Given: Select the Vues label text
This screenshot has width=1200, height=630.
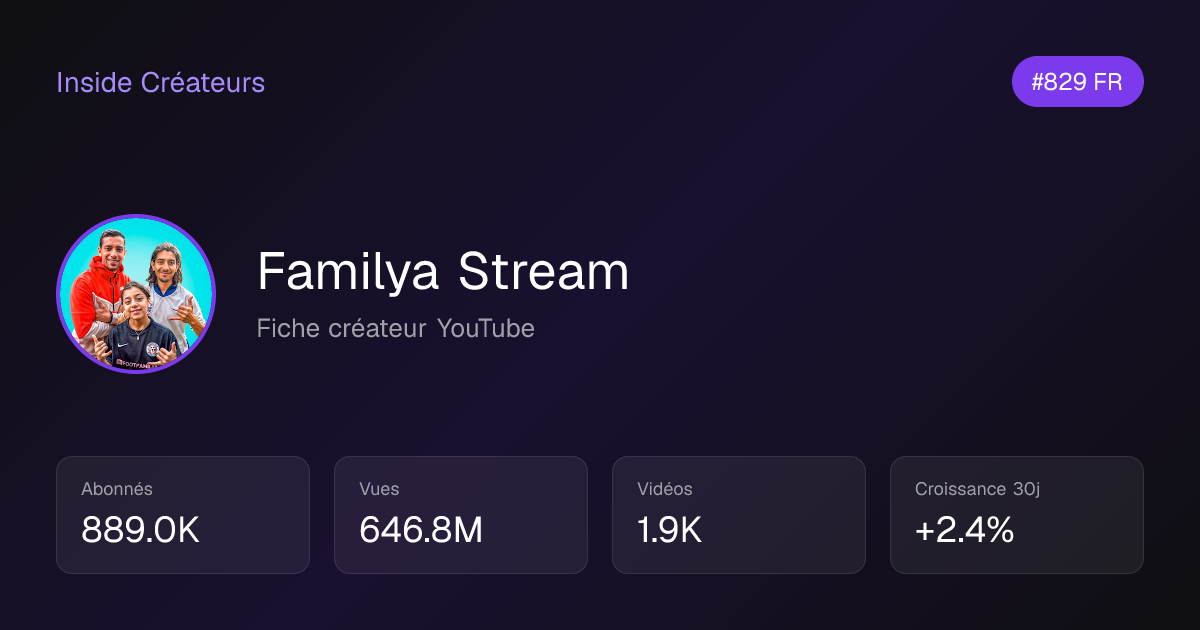Looking at the screenshot, I should (x=379, y=489).
